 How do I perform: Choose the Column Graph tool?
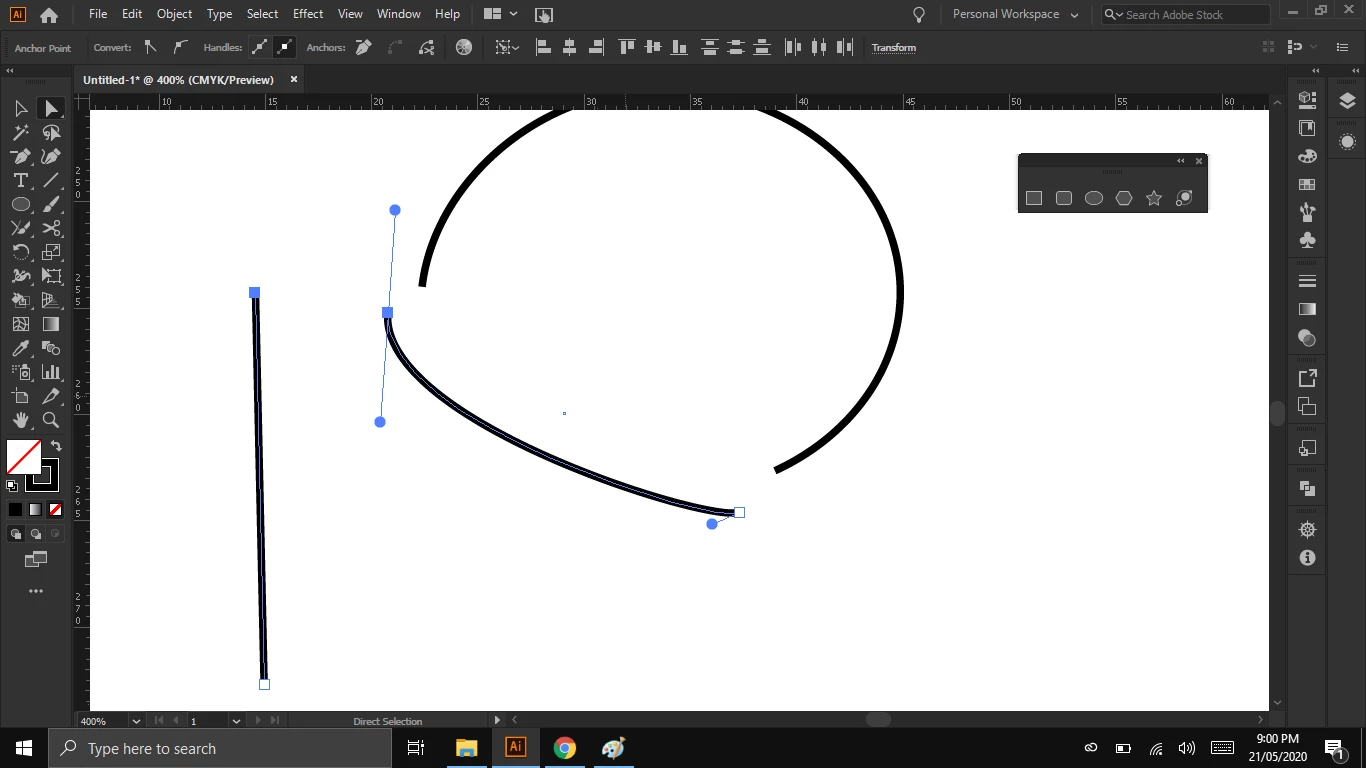(51, 372)
